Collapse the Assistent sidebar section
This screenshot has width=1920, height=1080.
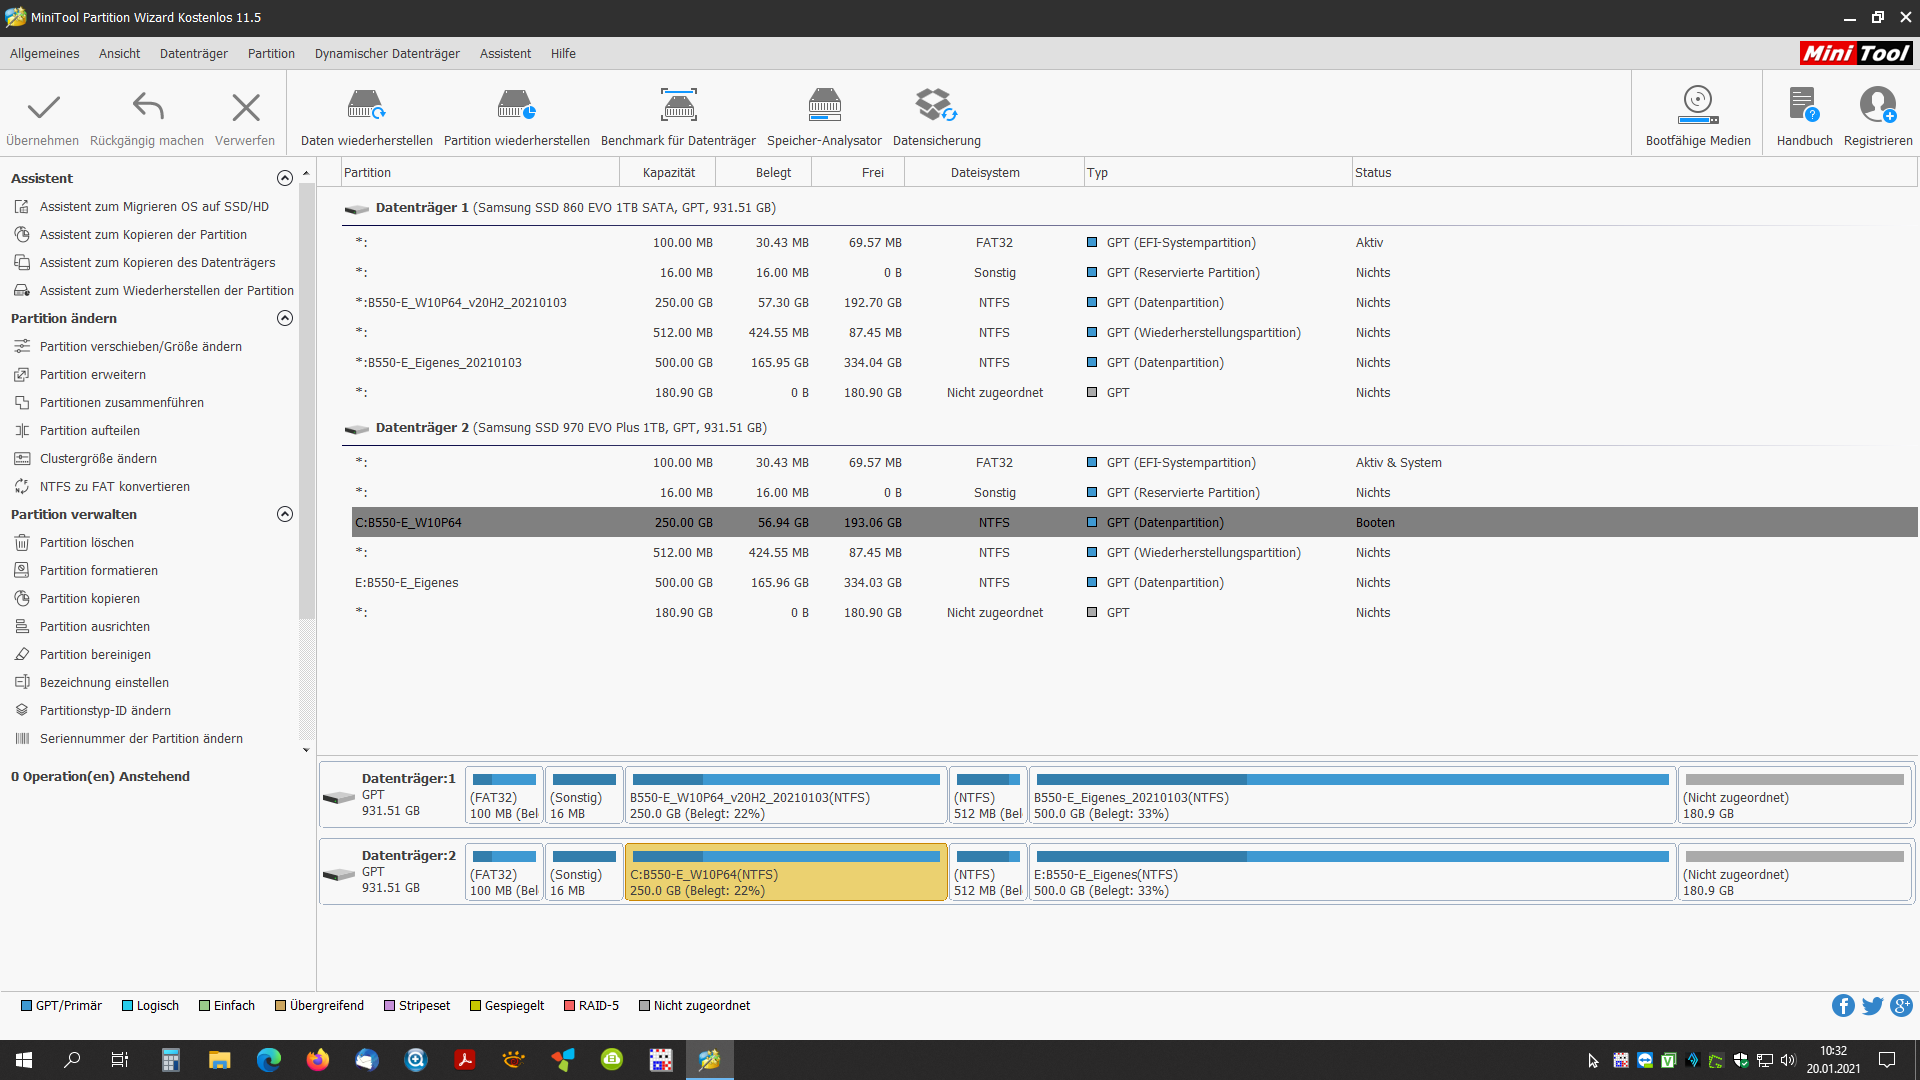(x=285, y=178)
